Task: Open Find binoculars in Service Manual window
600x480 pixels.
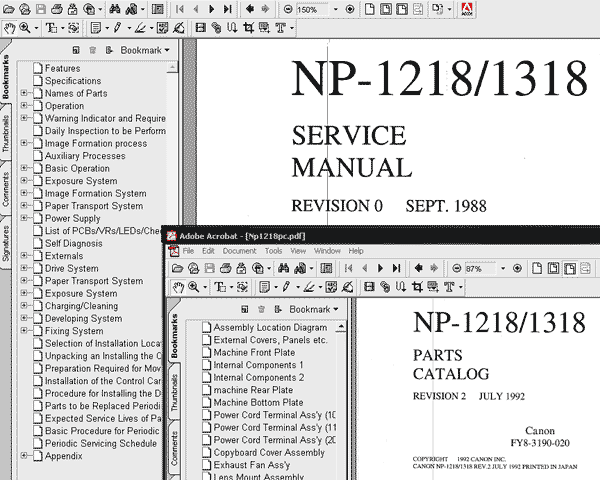Action: coord(114,9)
